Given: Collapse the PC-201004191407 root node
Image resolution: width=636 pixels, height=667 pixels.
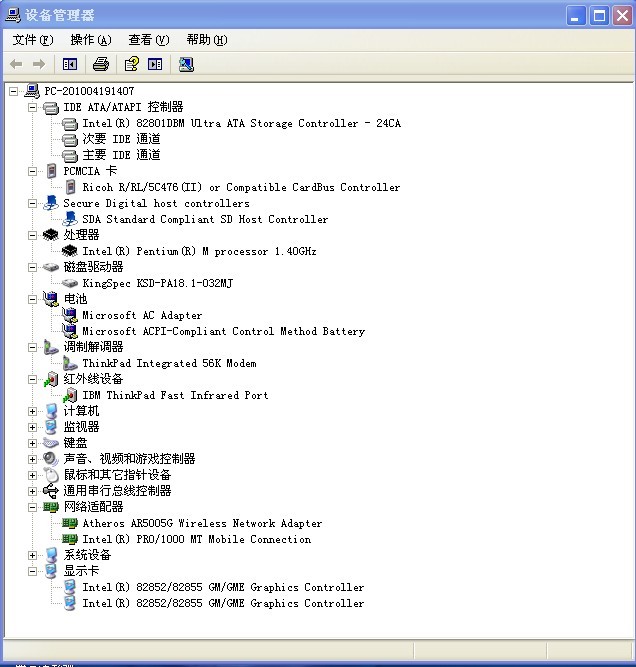Looking at the screenshot, I should [x=14, y=91].
